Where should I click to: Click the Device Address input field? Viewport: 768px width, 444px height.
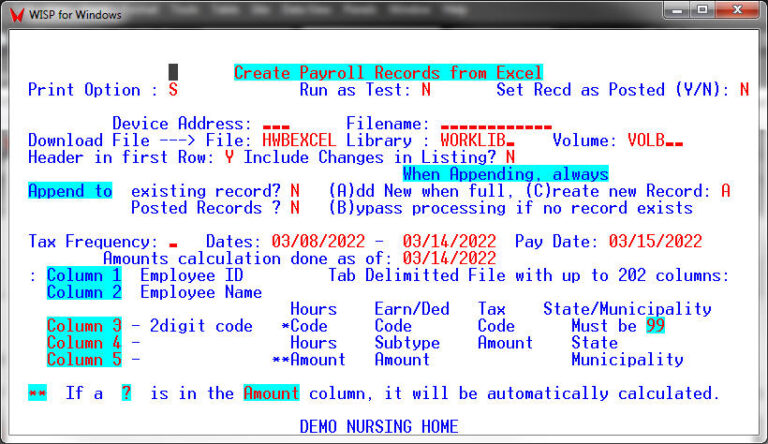[275, 124]
